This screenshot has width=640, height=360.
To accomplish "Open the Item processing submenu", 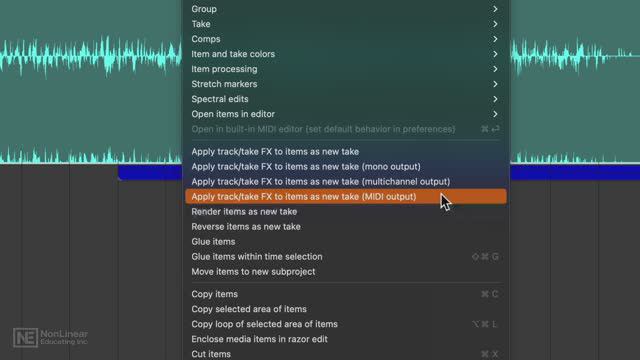I will pos(346,69).
